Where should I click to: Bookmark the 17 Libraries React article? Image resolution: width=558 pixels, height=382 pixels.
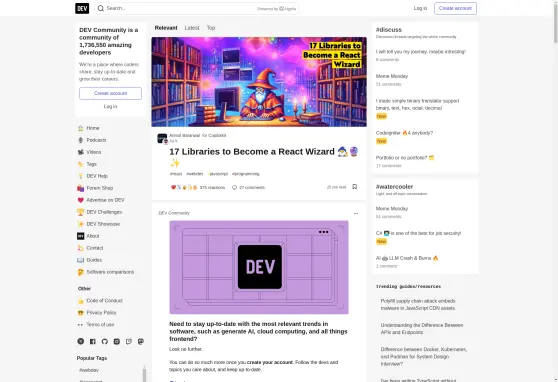(x=354, y=187)
